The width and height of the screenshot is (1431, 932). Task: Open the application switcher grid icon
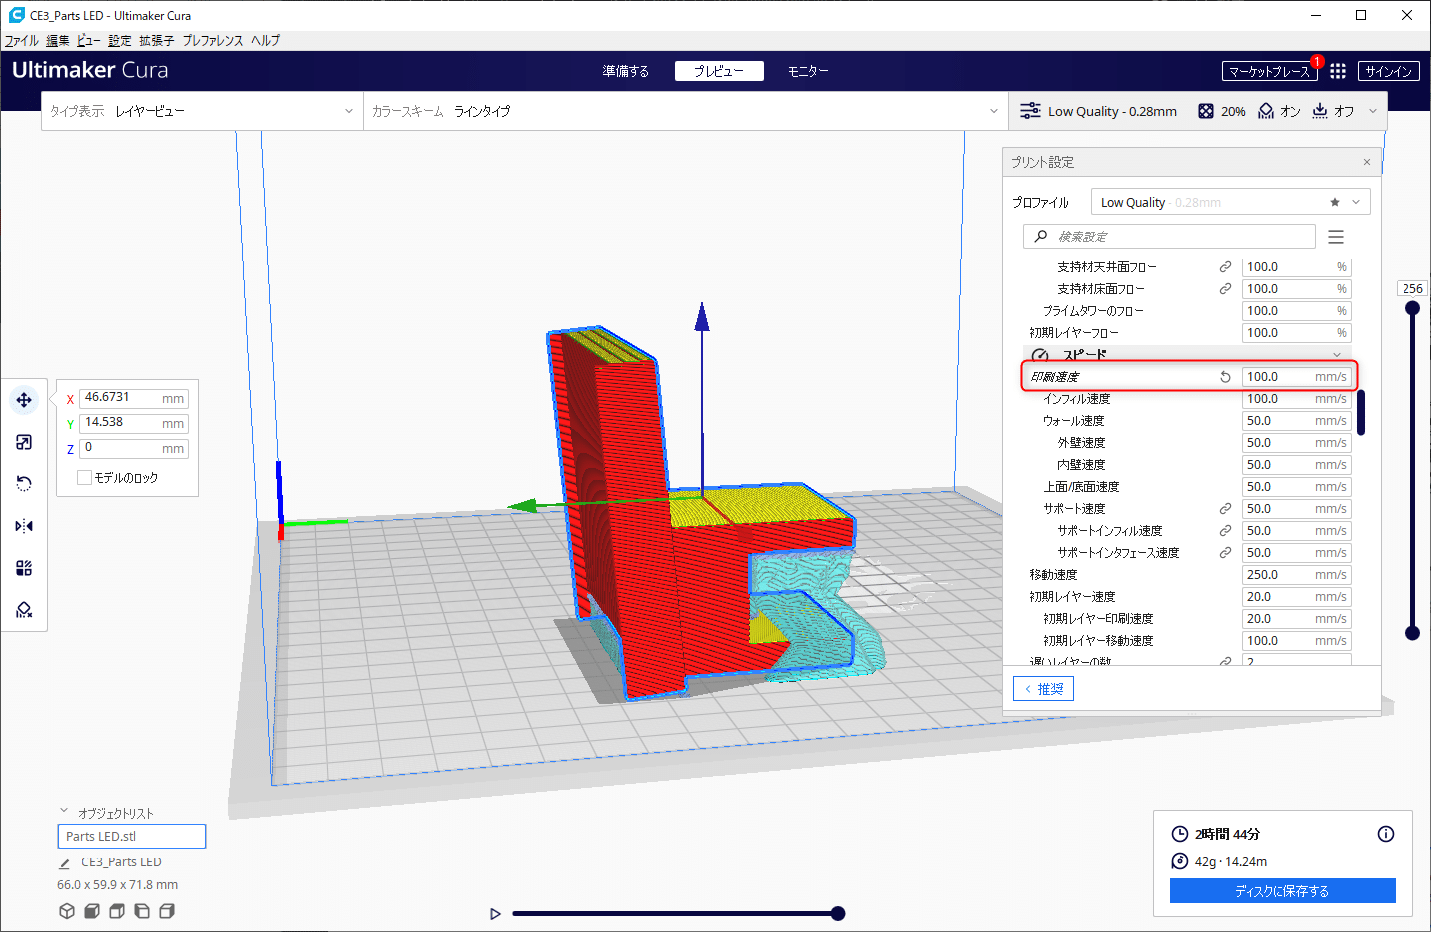(1338, 71)
